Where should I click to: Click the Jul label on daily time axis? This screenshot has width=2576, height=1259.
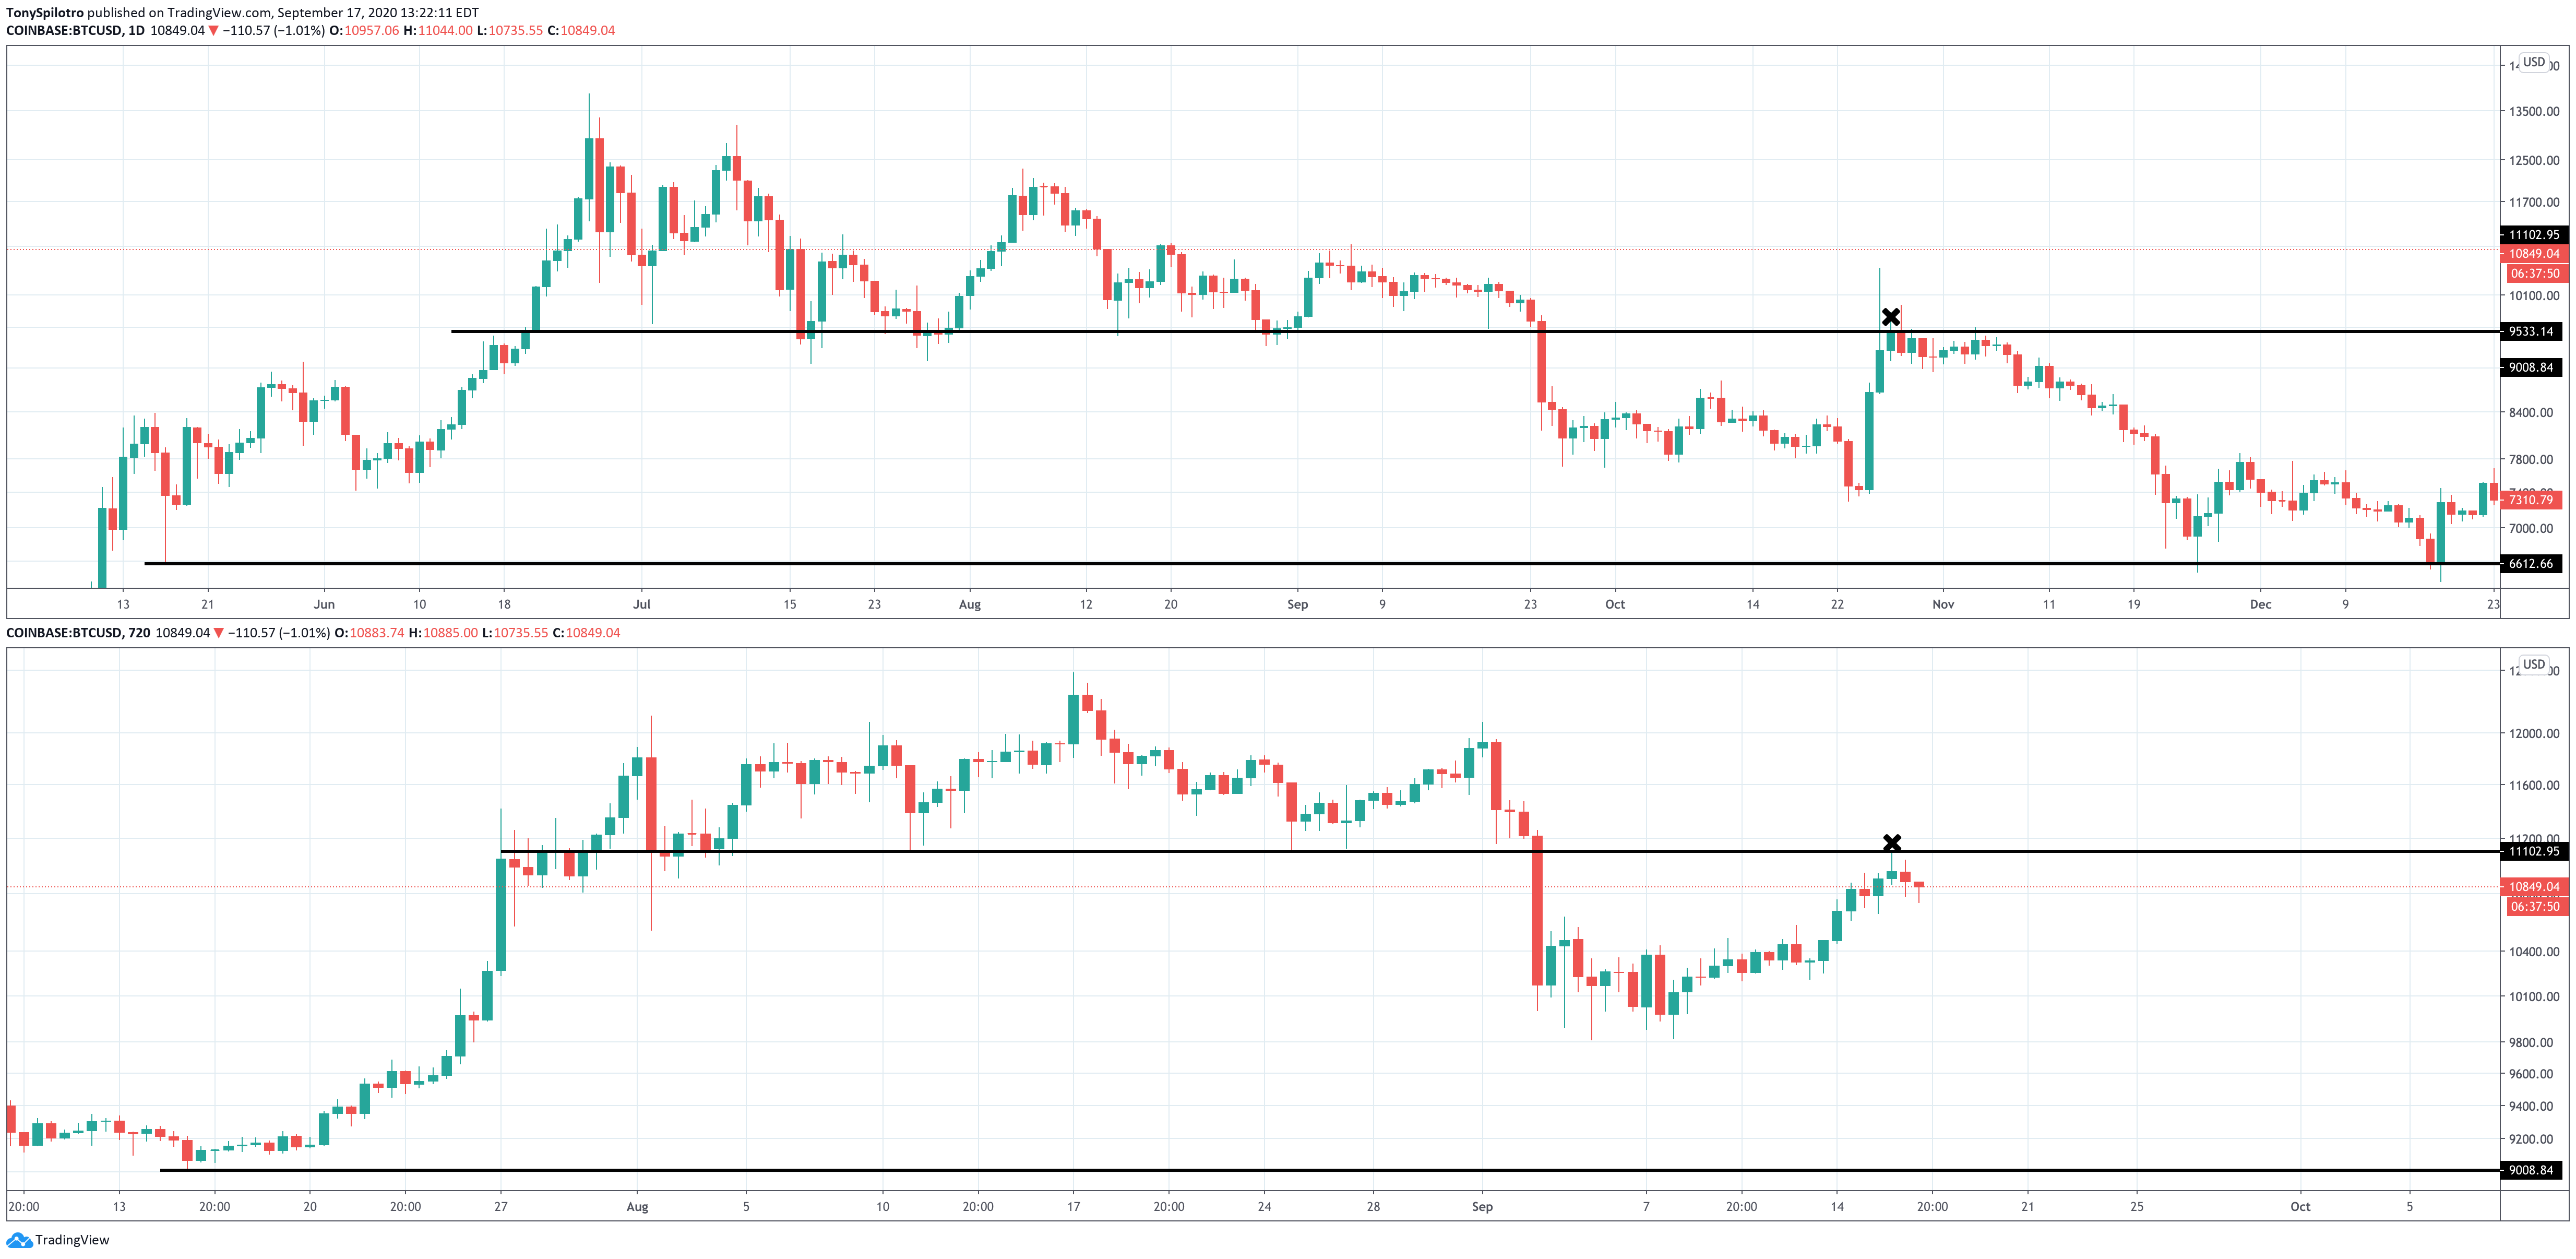pos(642,604)
